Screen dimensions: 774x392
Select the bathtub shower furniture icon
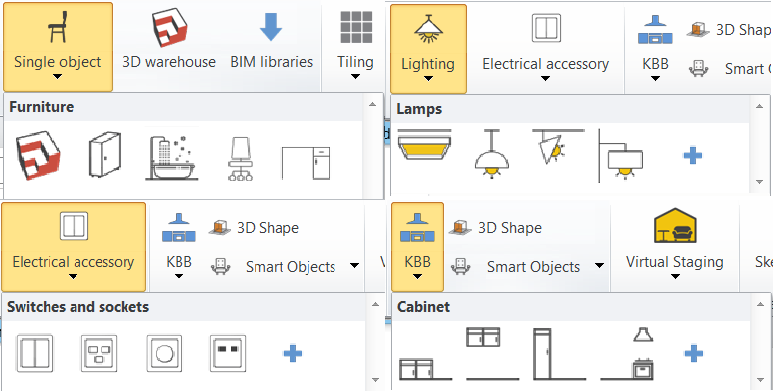(x=171, y=154)
